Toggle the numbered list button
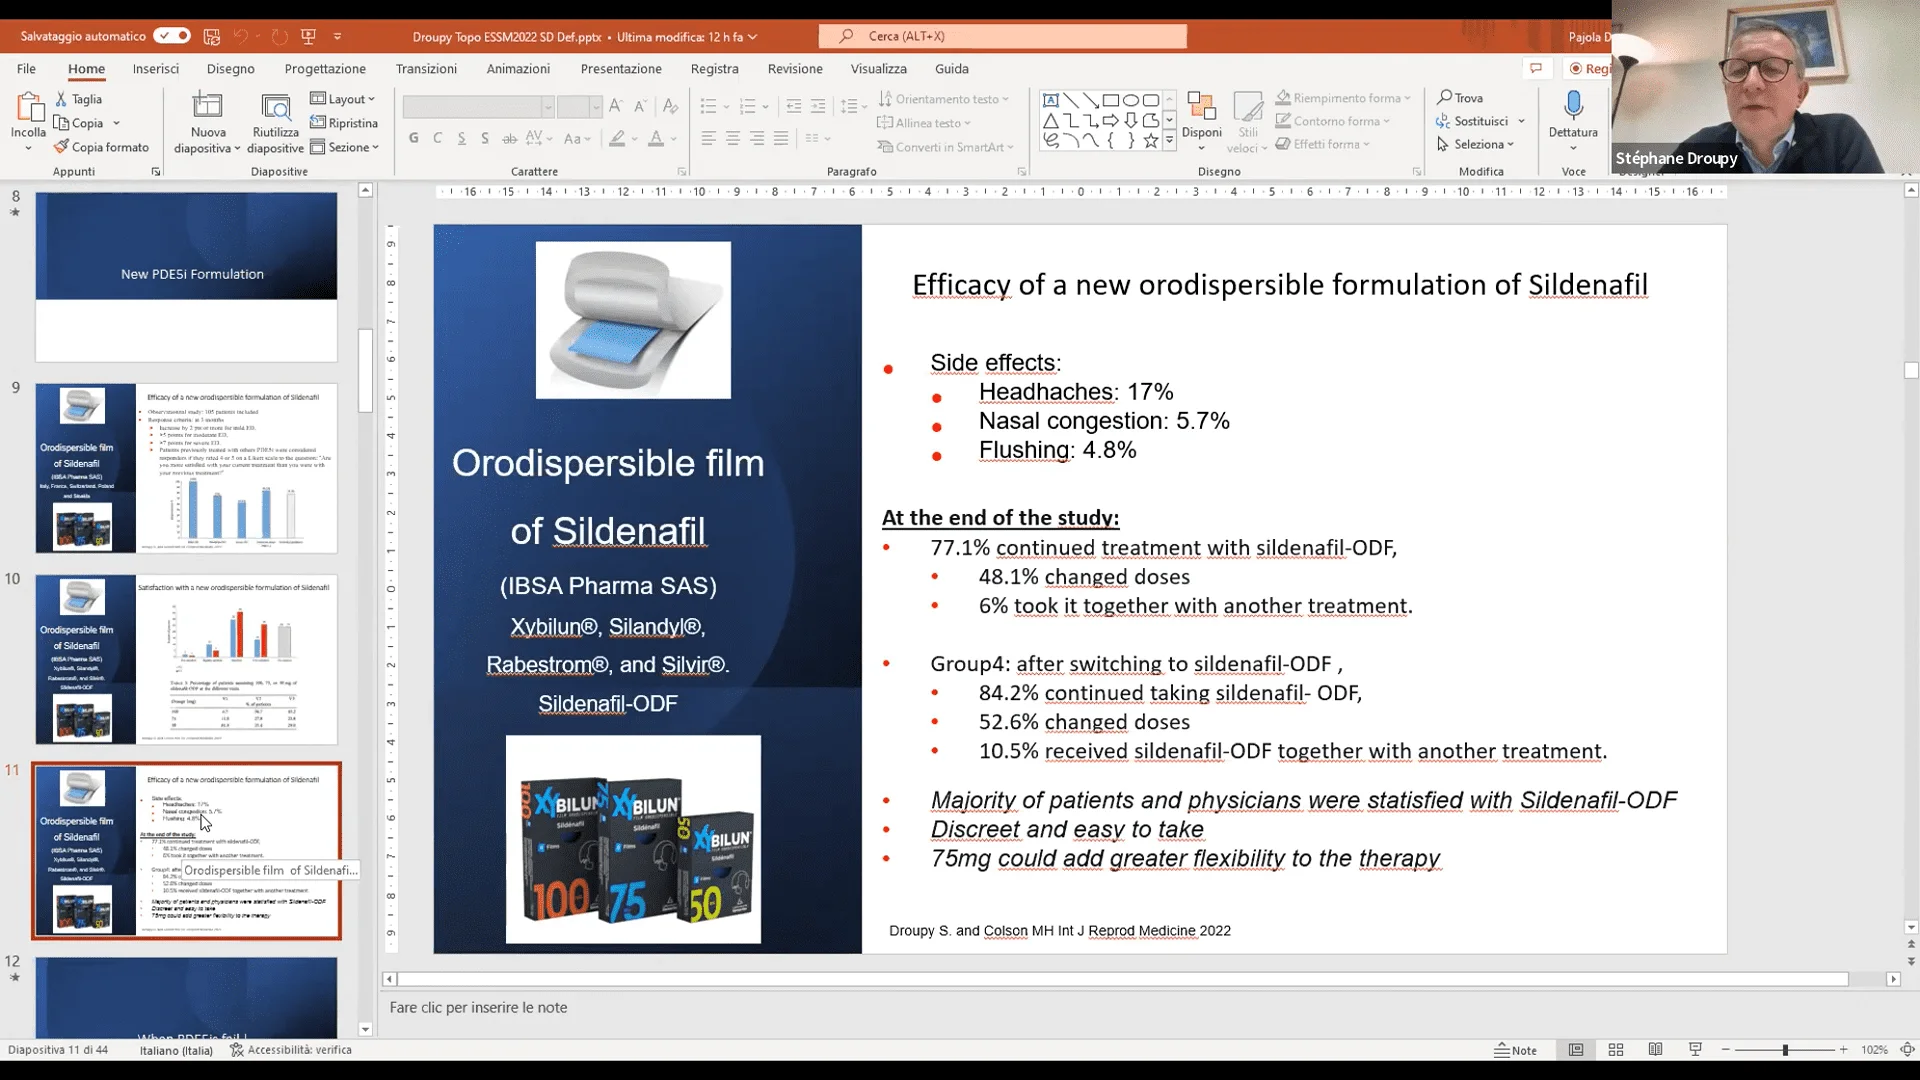 coord(747,106)
